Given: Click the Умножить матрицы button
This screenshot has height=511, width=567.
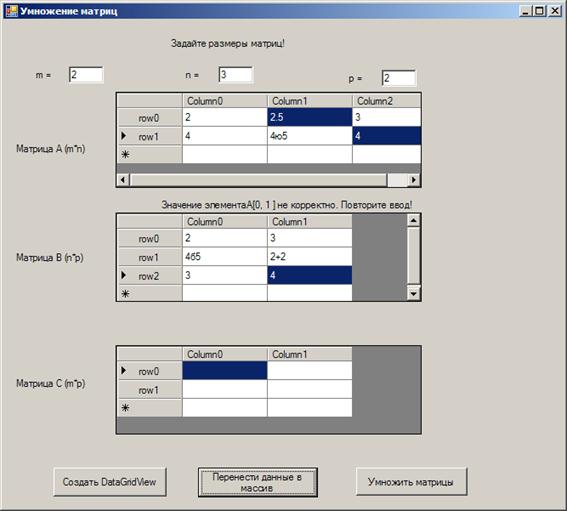Looking at the screenshot, I should click(x=411, y=482).
